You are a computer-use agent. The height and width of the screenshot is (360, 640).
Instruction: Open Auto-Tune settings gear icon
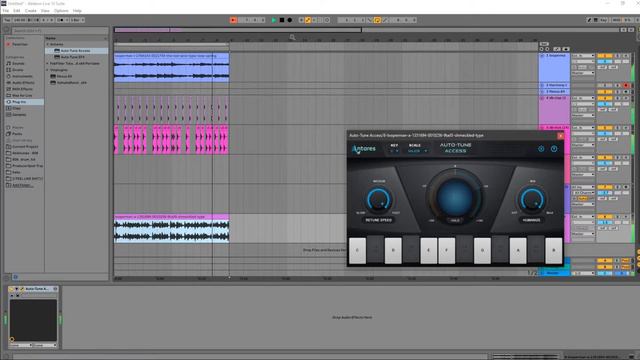click(541, 149)
